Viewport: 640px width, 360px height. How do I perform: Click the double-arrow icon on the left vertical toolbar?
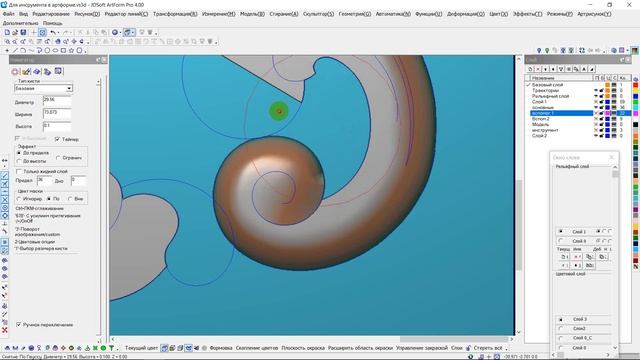(4, 160)
